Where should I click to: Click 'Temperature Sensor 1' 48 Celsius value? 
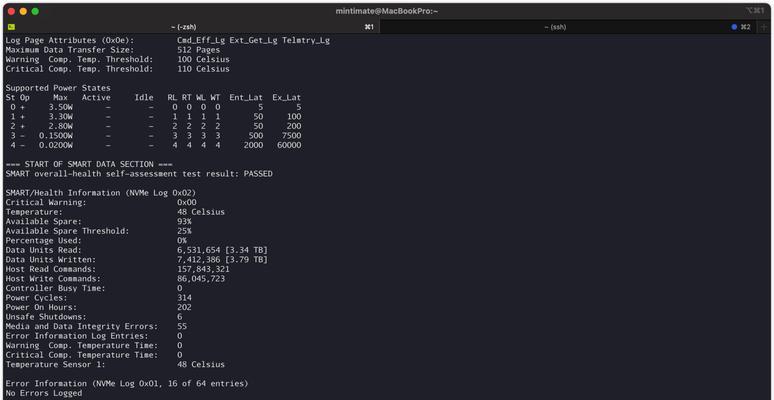point(201,364)
